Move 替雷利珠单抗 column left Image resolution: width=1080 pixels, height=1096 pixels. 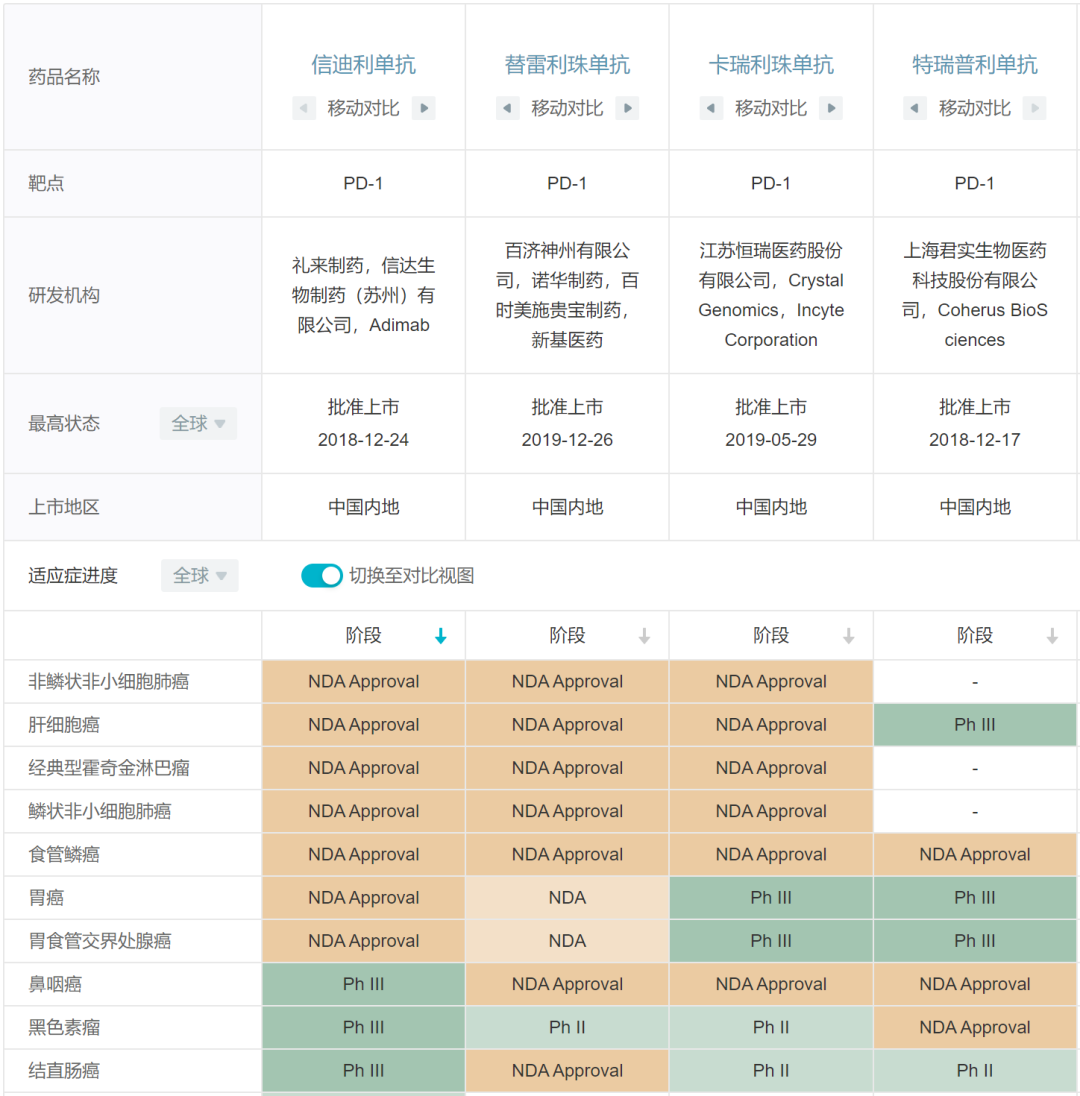(507, 108)
